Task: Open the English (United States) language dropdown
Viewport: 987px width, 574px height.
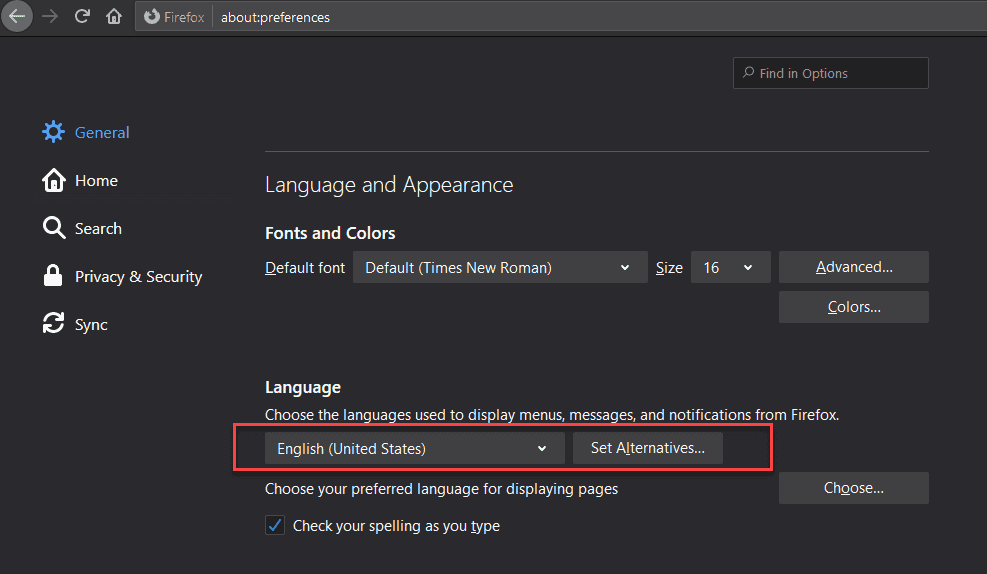Action: 414,448
